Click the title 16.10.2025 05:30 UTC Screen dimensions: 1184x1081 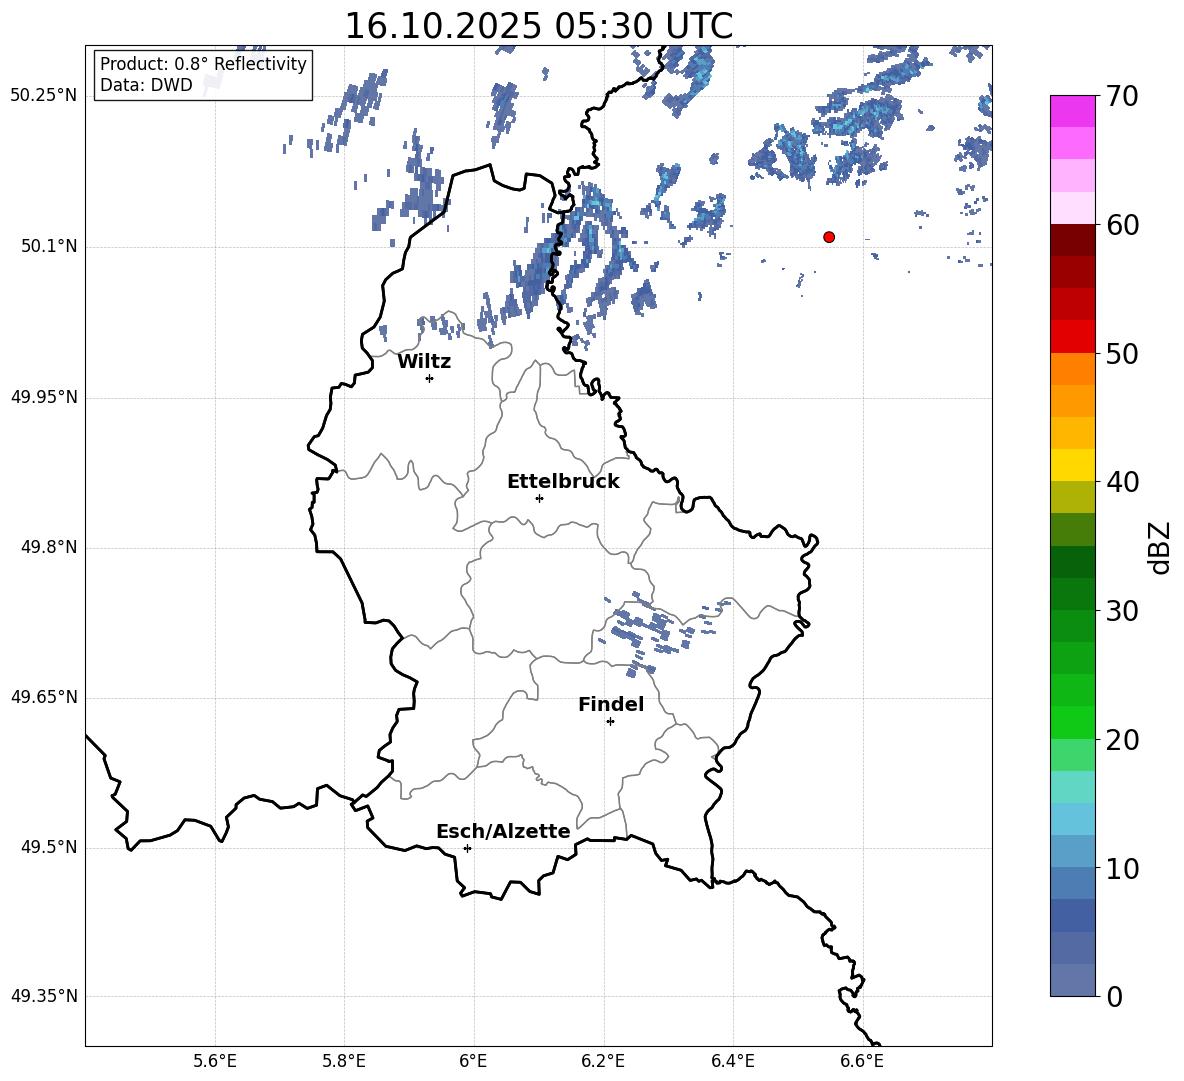pyautogui.click(x=538, y=26)
